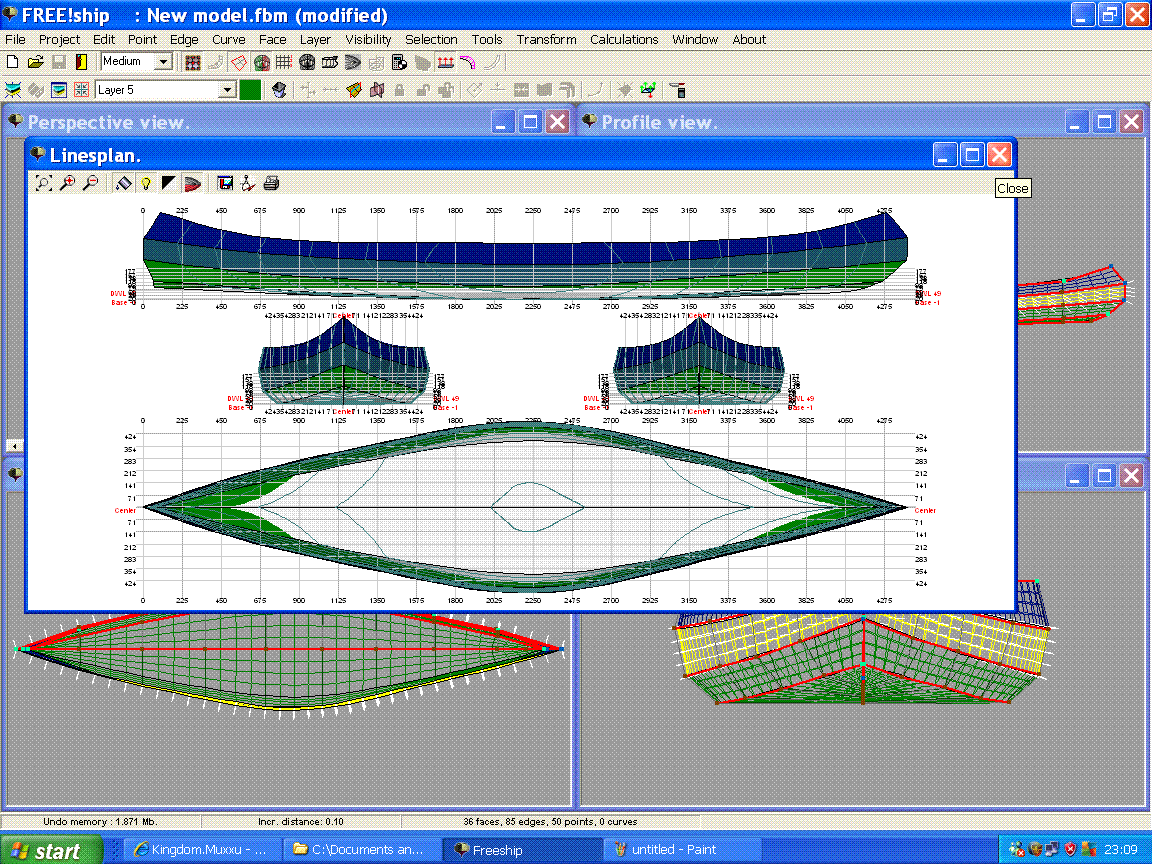Toggle control net visibility
This screenshot has width=1152, height=864.
point(193,62)
